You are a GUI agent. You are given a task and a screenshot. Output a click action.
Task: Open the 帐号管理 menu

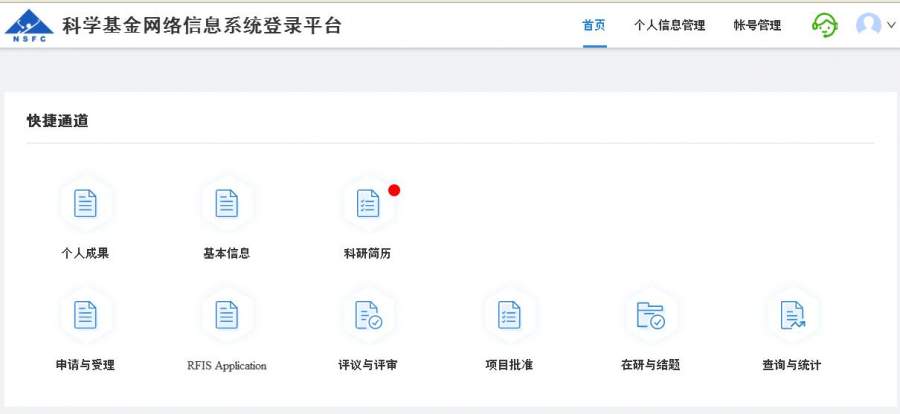click(757, 26)
